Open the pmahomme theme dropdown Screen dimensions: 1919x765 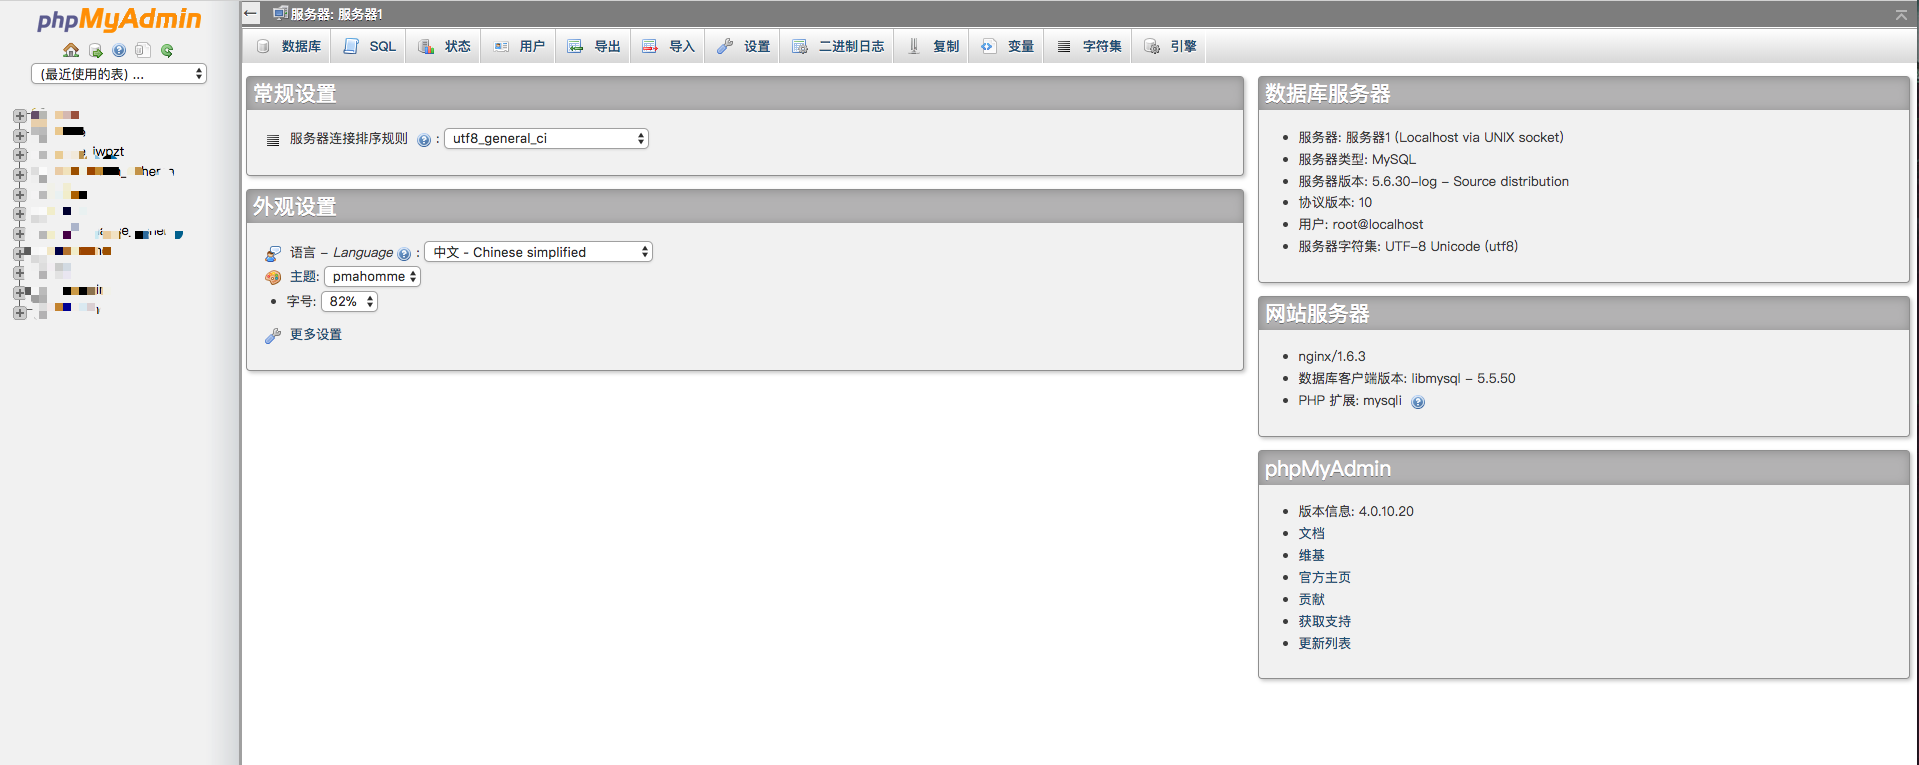click(372, 277)
